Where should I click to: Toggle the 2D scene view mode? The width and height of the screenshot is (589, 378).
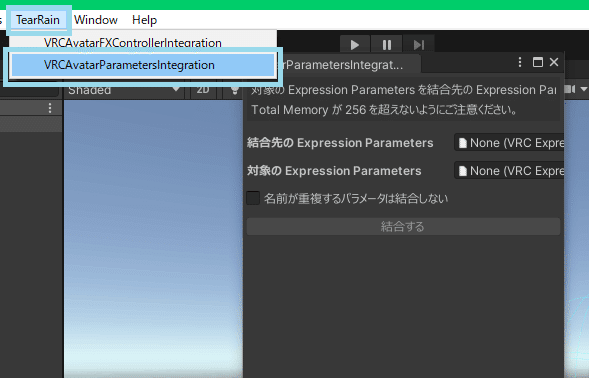click(203, 90)
